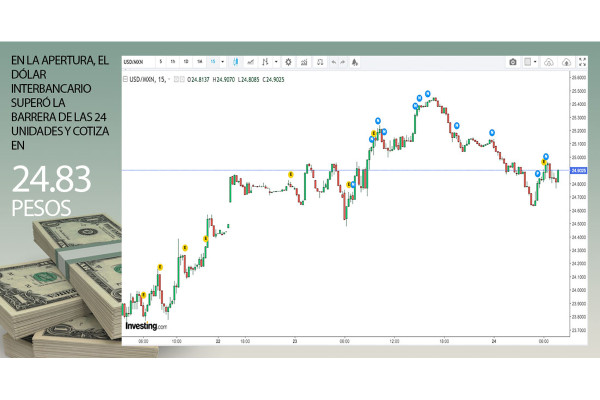
Task: Click the bar chart type icon
Action: point(264,62)
